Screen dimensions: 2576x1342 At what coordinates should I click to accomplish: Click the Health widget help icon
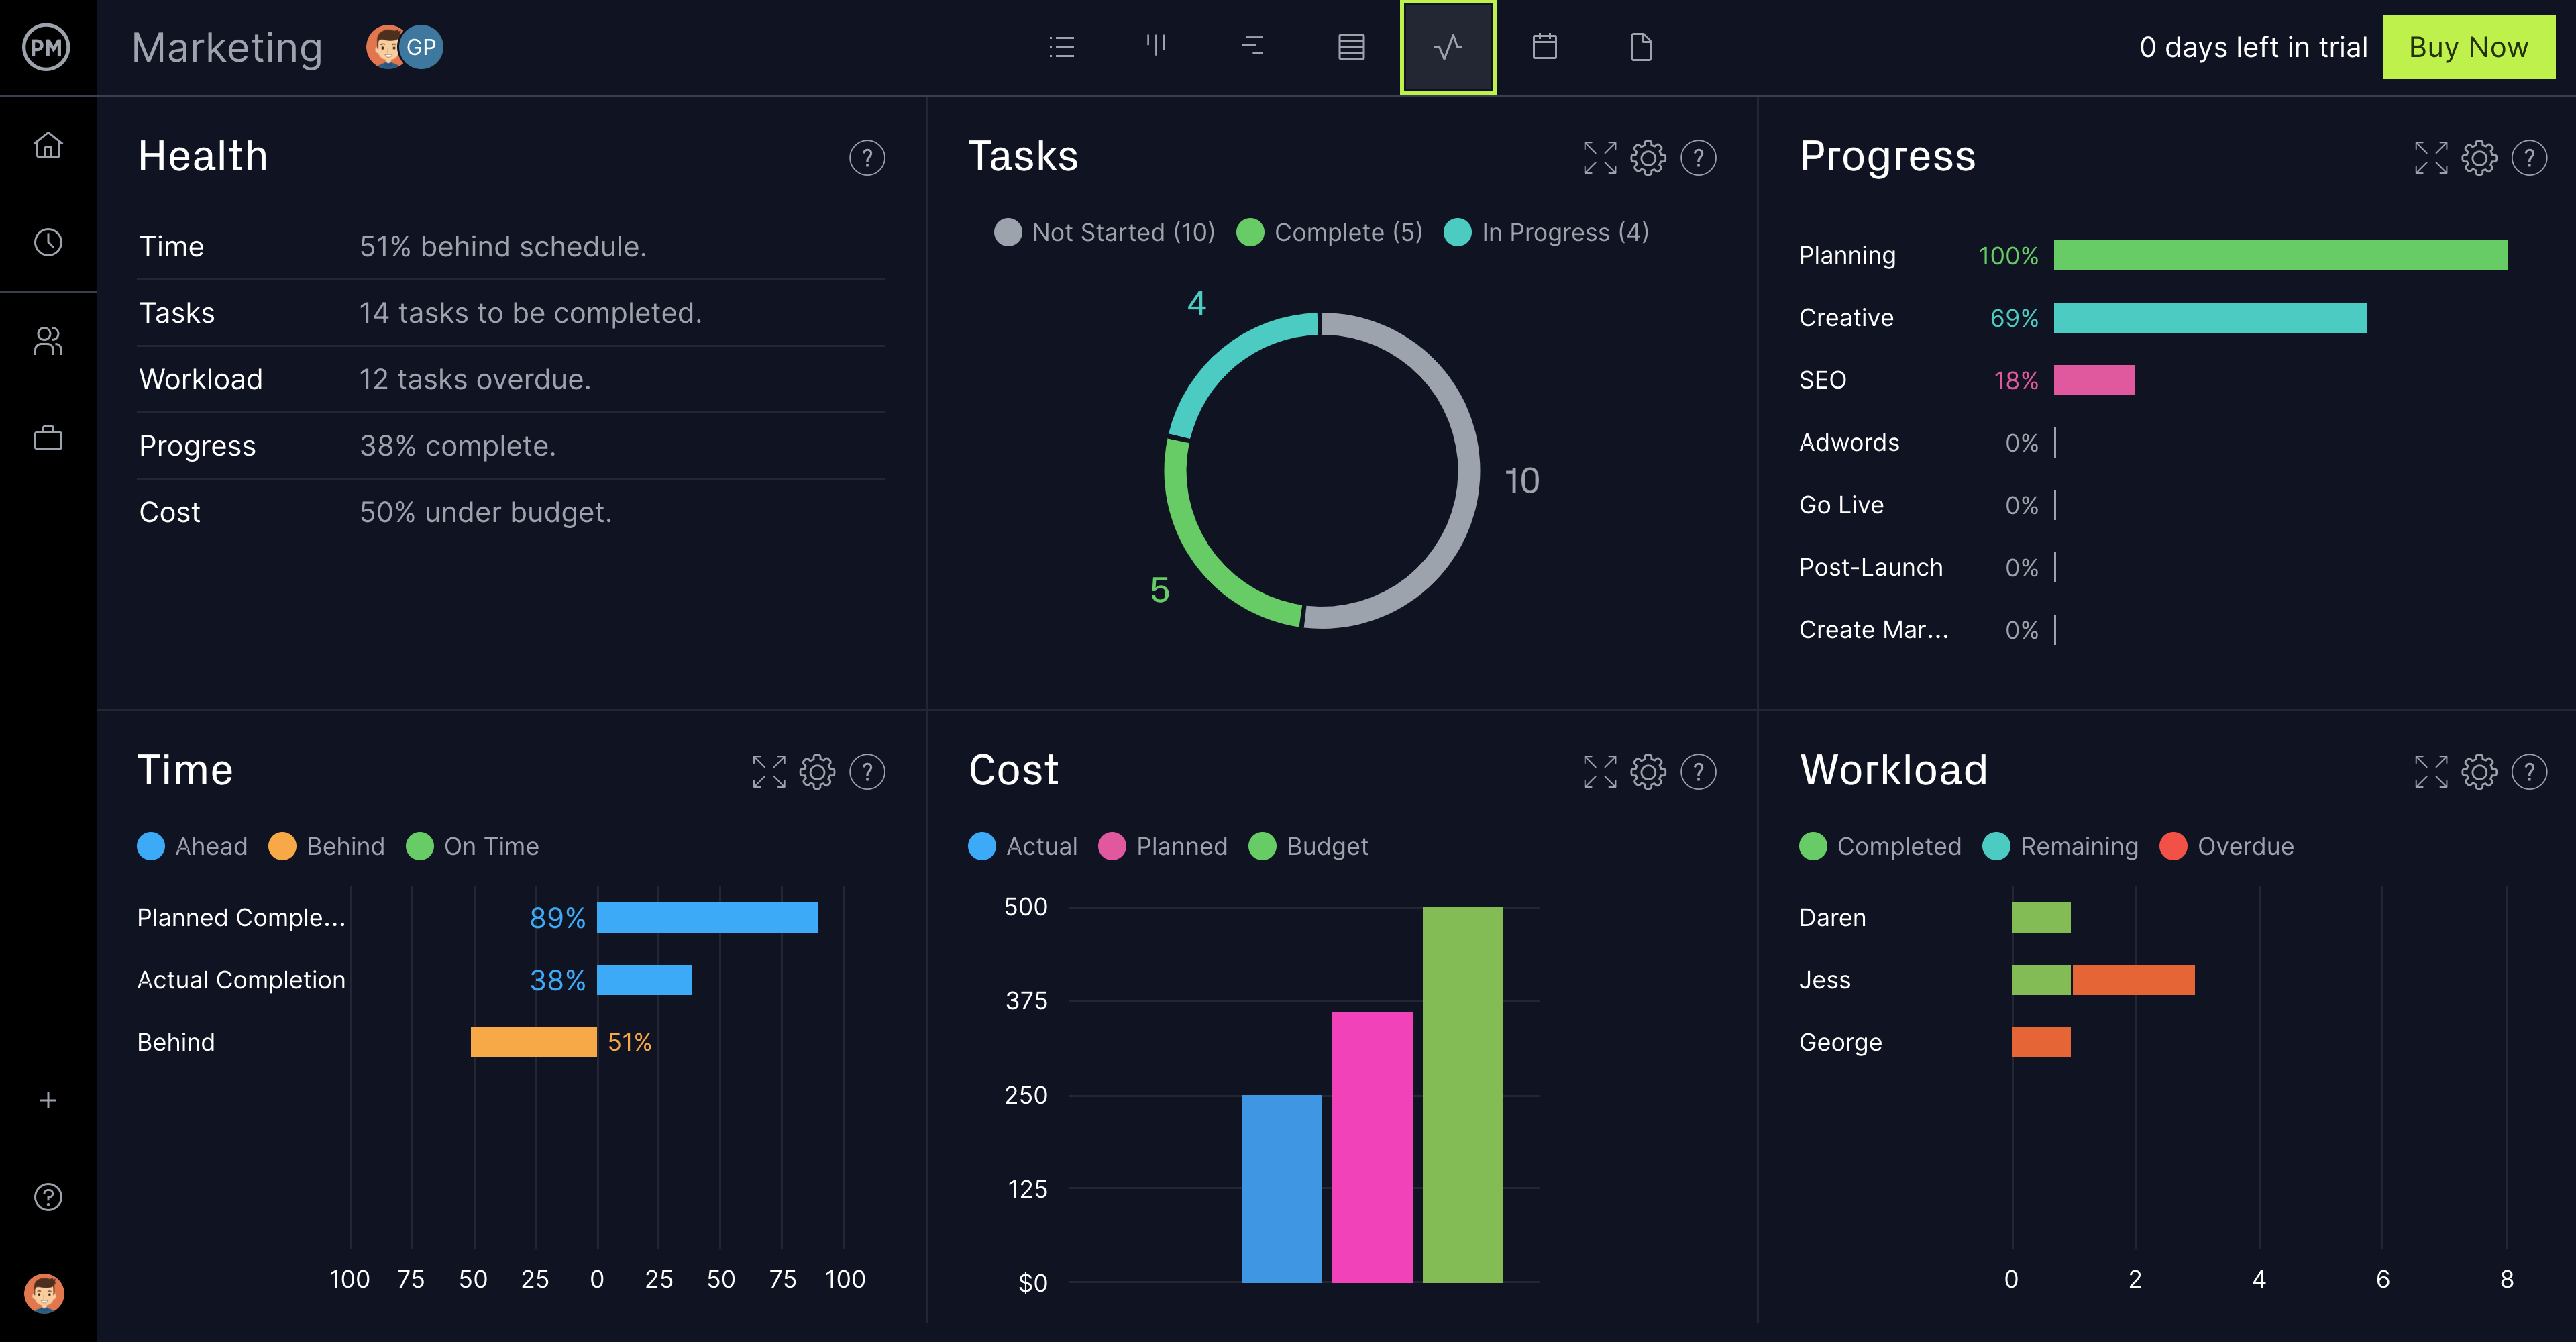click(867, 158)
